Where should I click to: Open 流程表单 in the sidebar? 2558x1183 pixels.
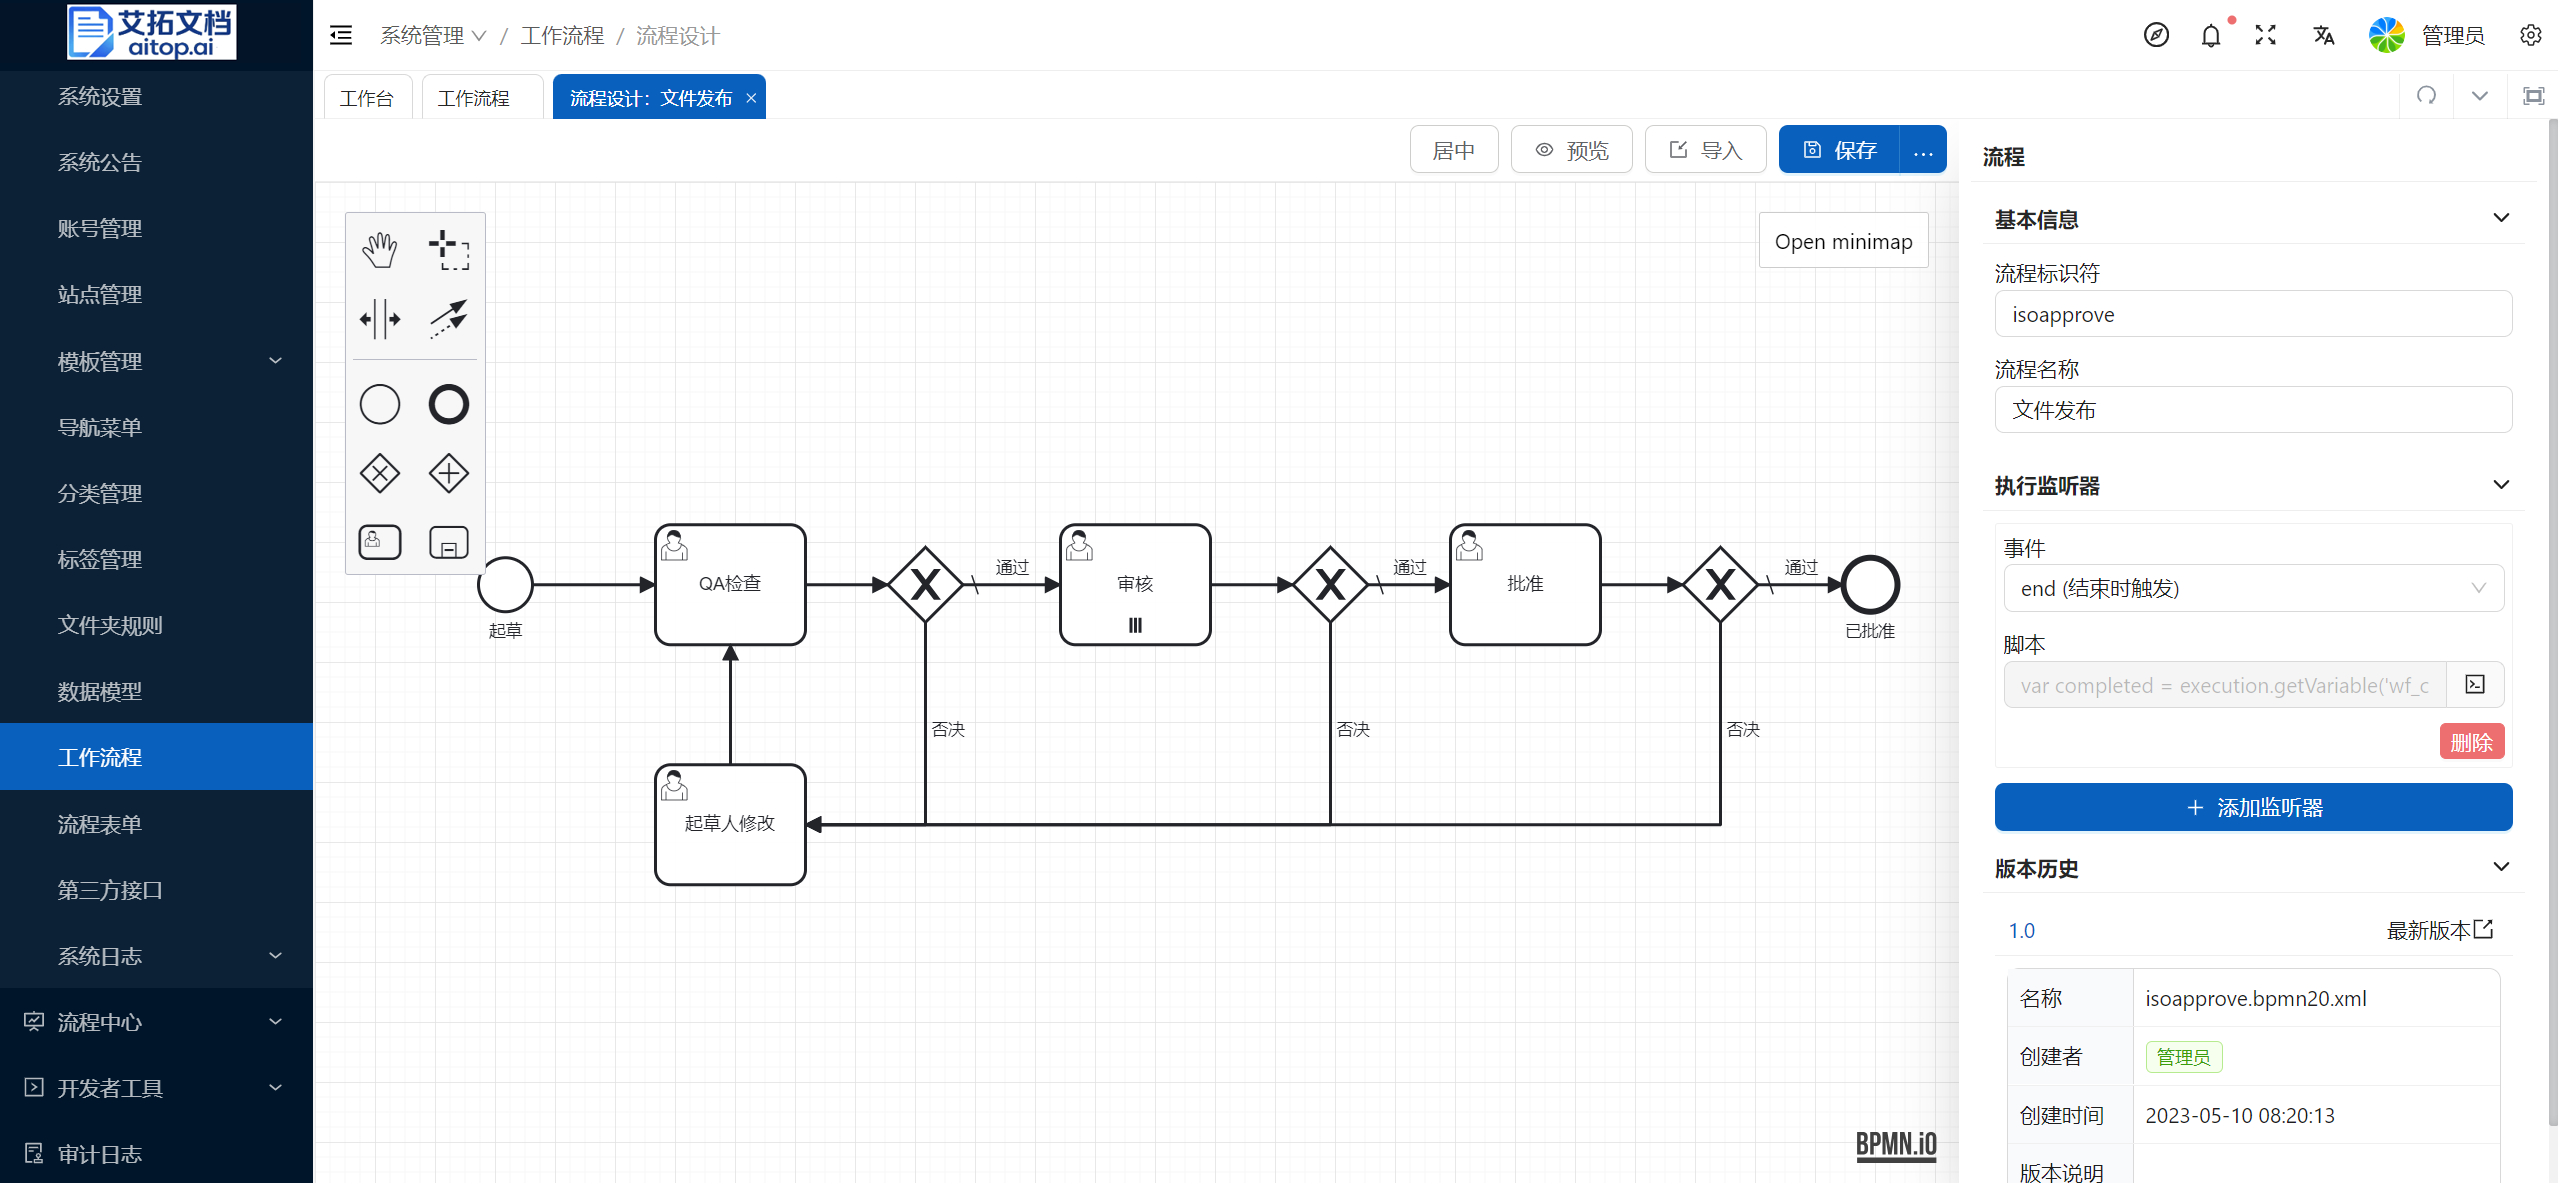pos(100,824)
